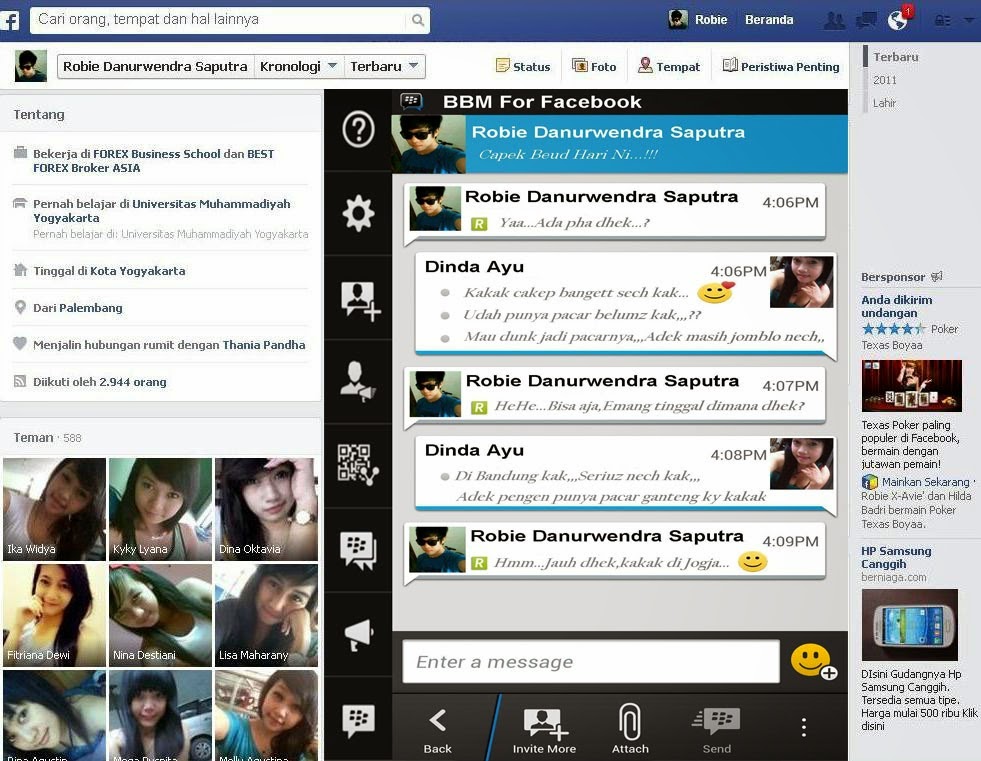Image resolution: width=981 pixels, height=761 pixels.
Task: Open Facebook notifications with the globe icon
Action: 896,18
